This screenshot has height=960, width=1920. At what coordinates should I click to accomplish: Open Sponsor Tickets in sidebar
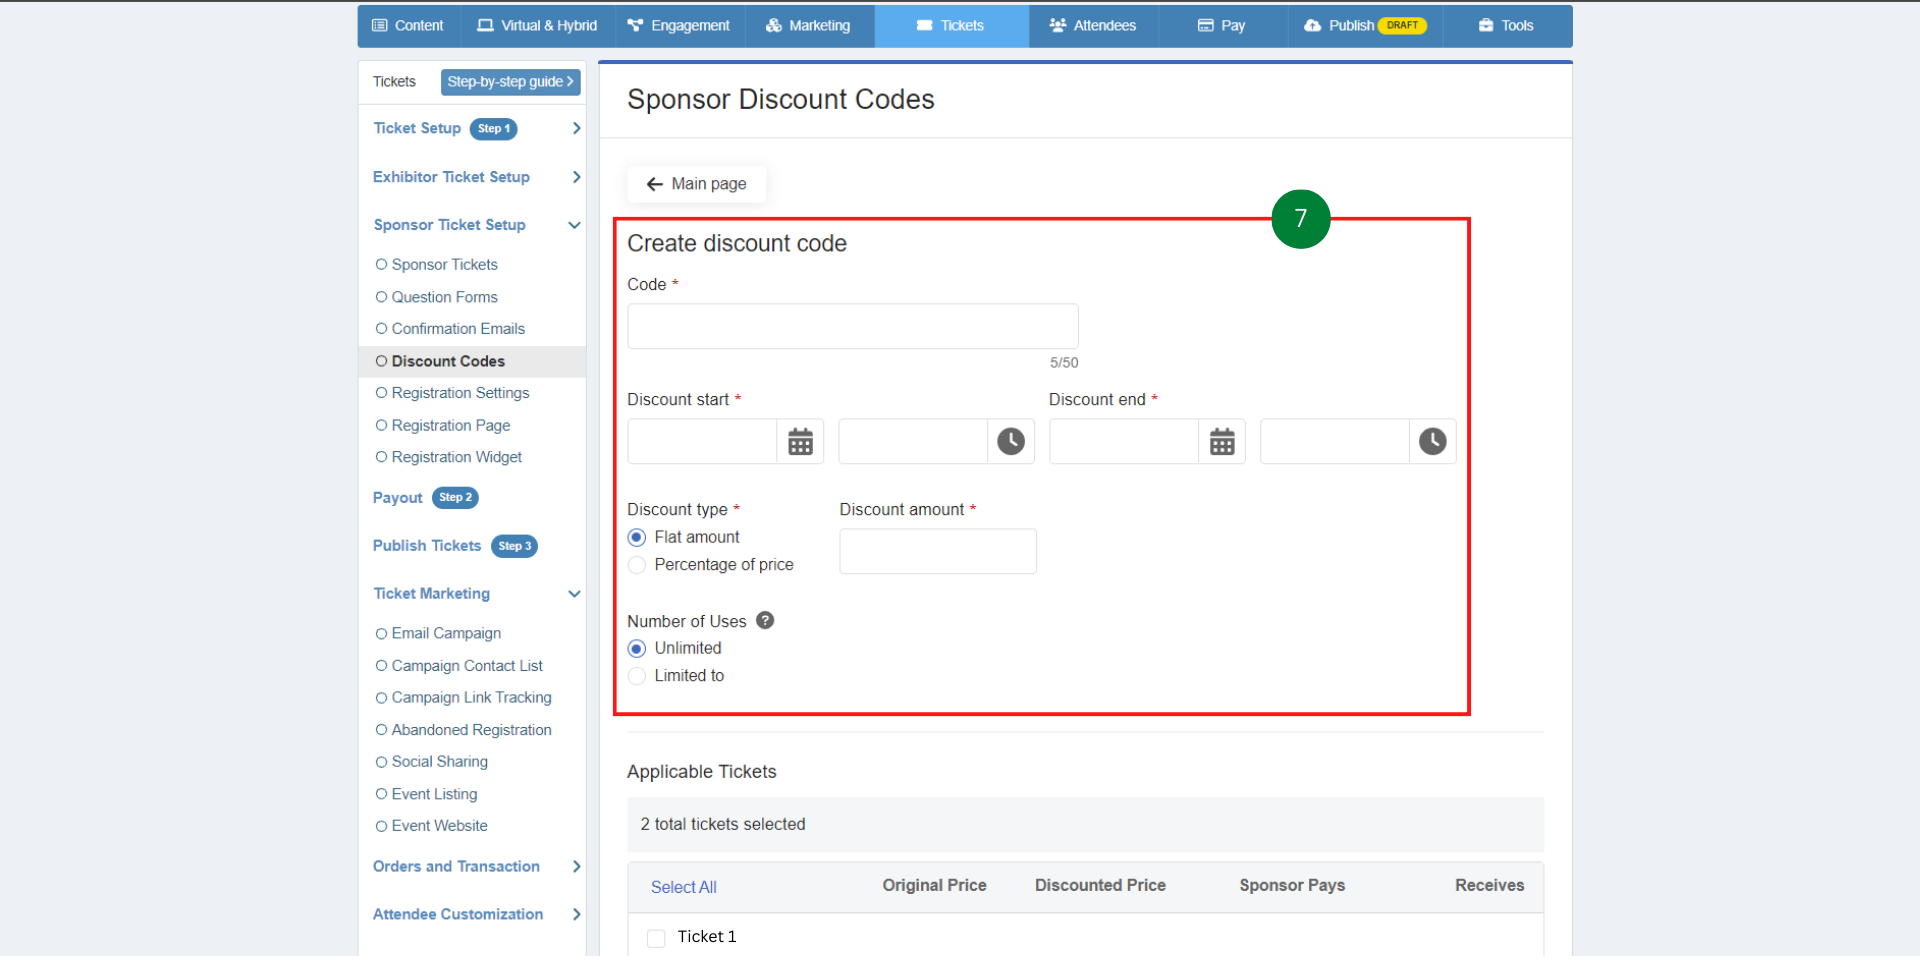click(444, 265)
